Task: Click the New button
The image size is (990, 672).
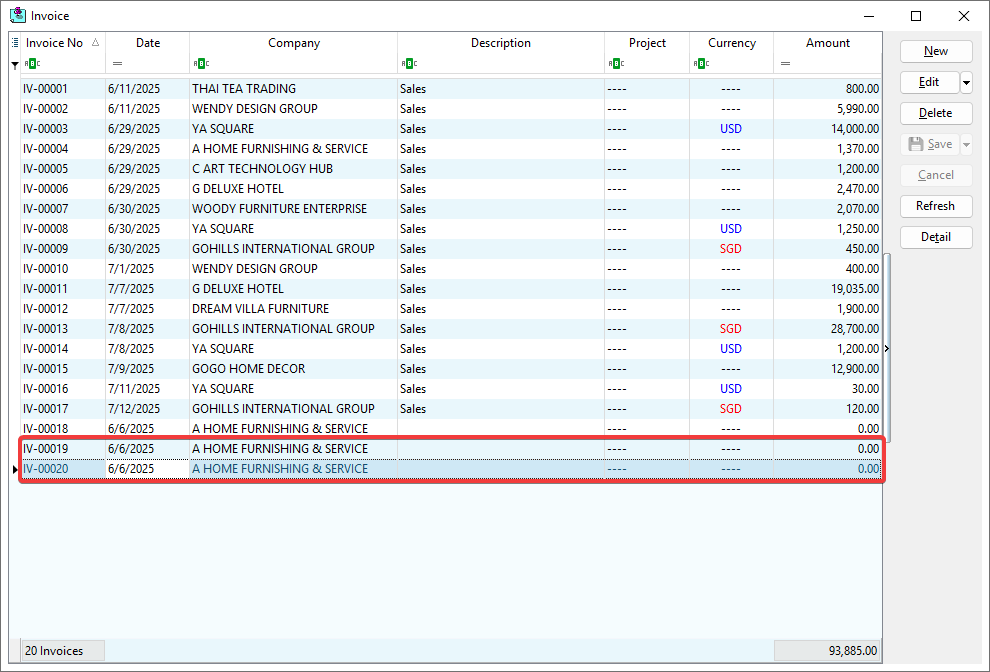Action: tap(936, 51)
